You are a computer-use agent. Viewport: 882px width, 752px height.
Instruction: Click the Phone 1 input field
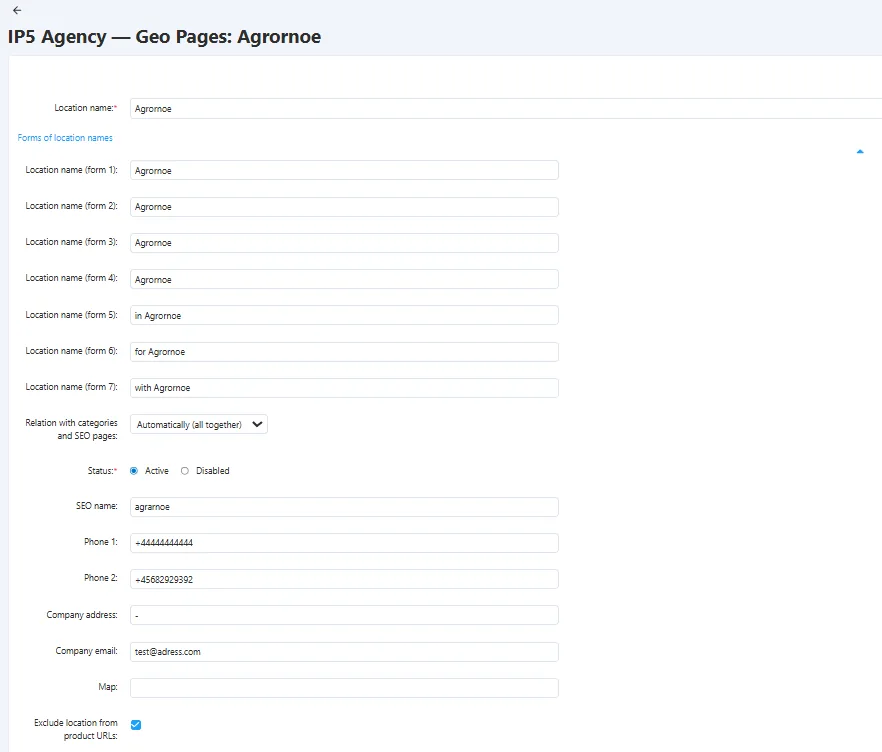click(344, 543)
